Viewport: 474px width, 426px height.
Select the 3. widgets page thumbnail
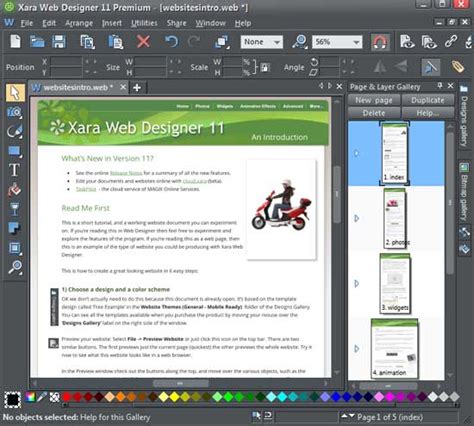coord(395,283)
